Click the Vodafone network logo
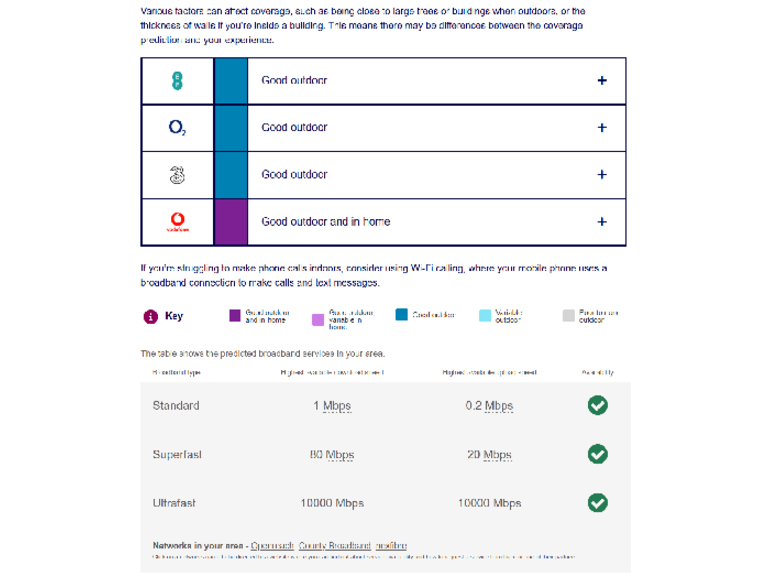768x576 pixels. coord(177,222)
